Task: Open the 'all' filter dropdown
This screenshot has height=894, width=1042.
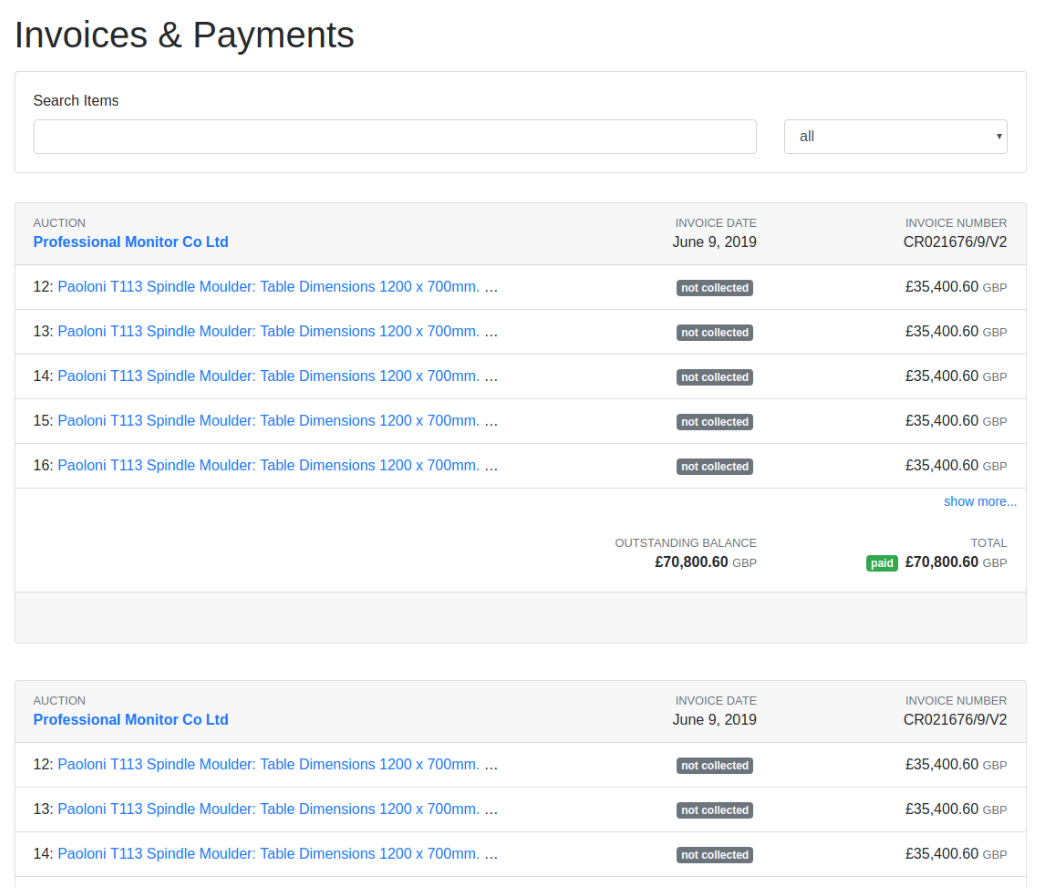Action: click(x=895, y=136)
